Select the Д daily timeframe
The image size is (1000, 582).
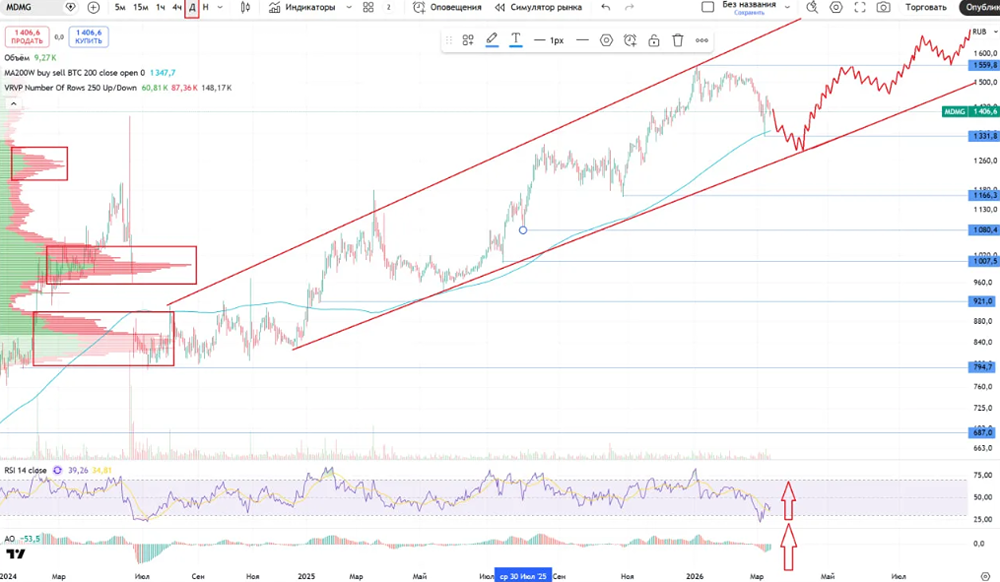click(x=192, y=8)
